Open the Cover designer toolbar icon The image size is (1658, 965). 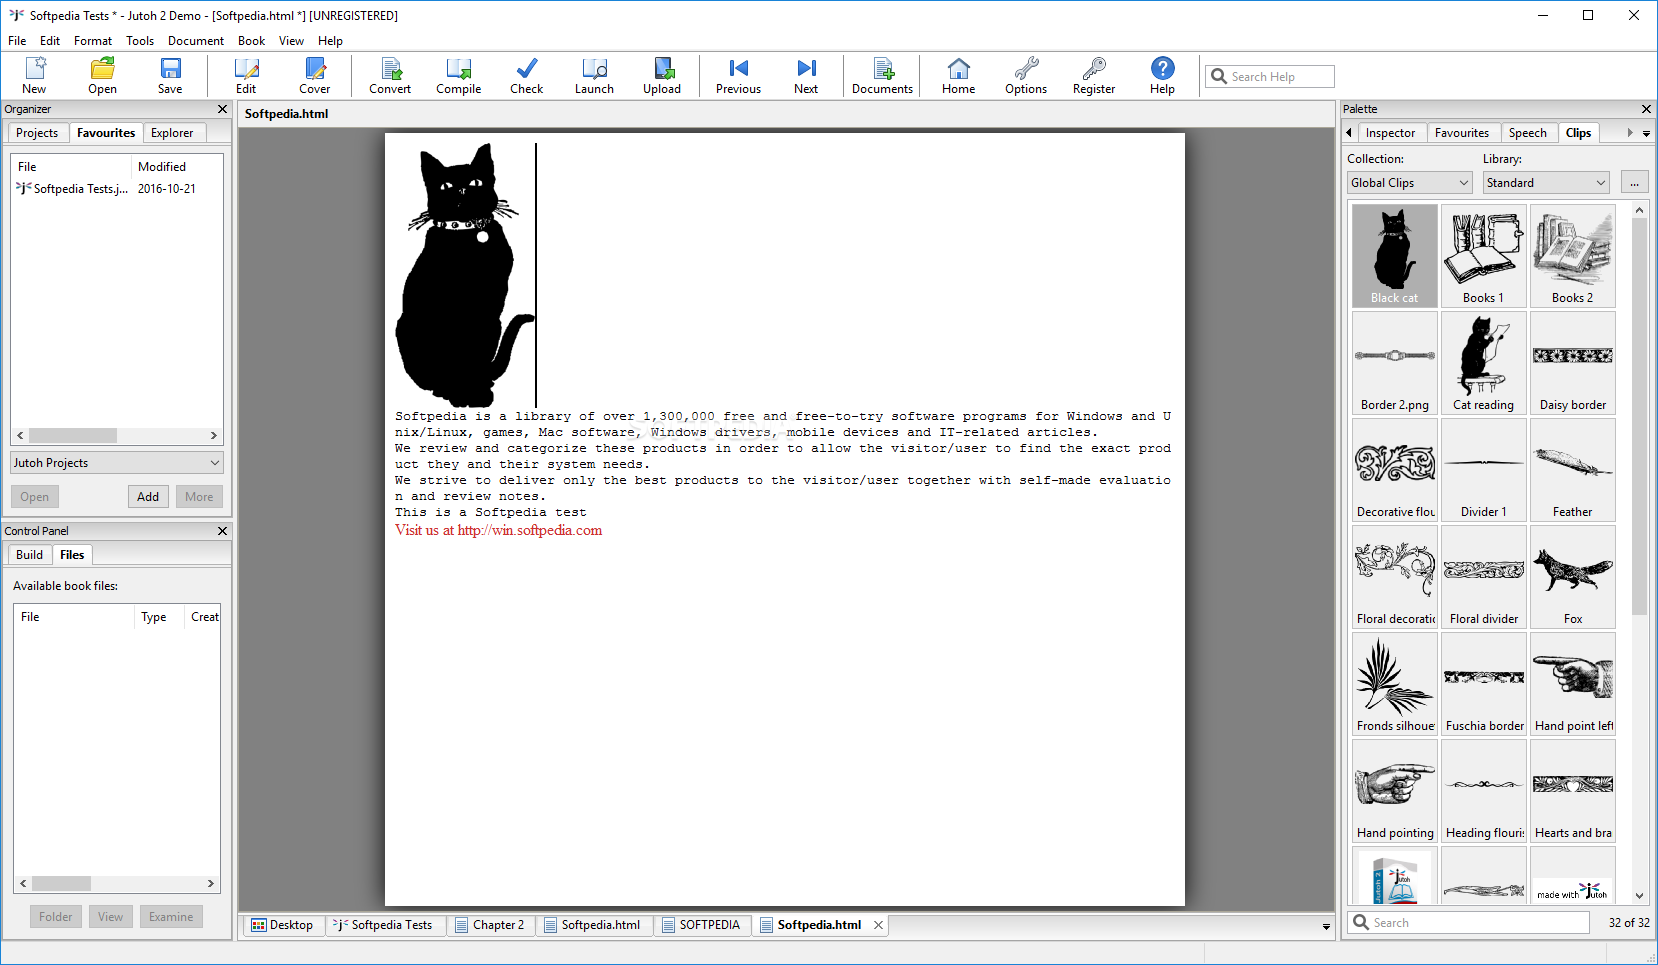tap(314, 75)
